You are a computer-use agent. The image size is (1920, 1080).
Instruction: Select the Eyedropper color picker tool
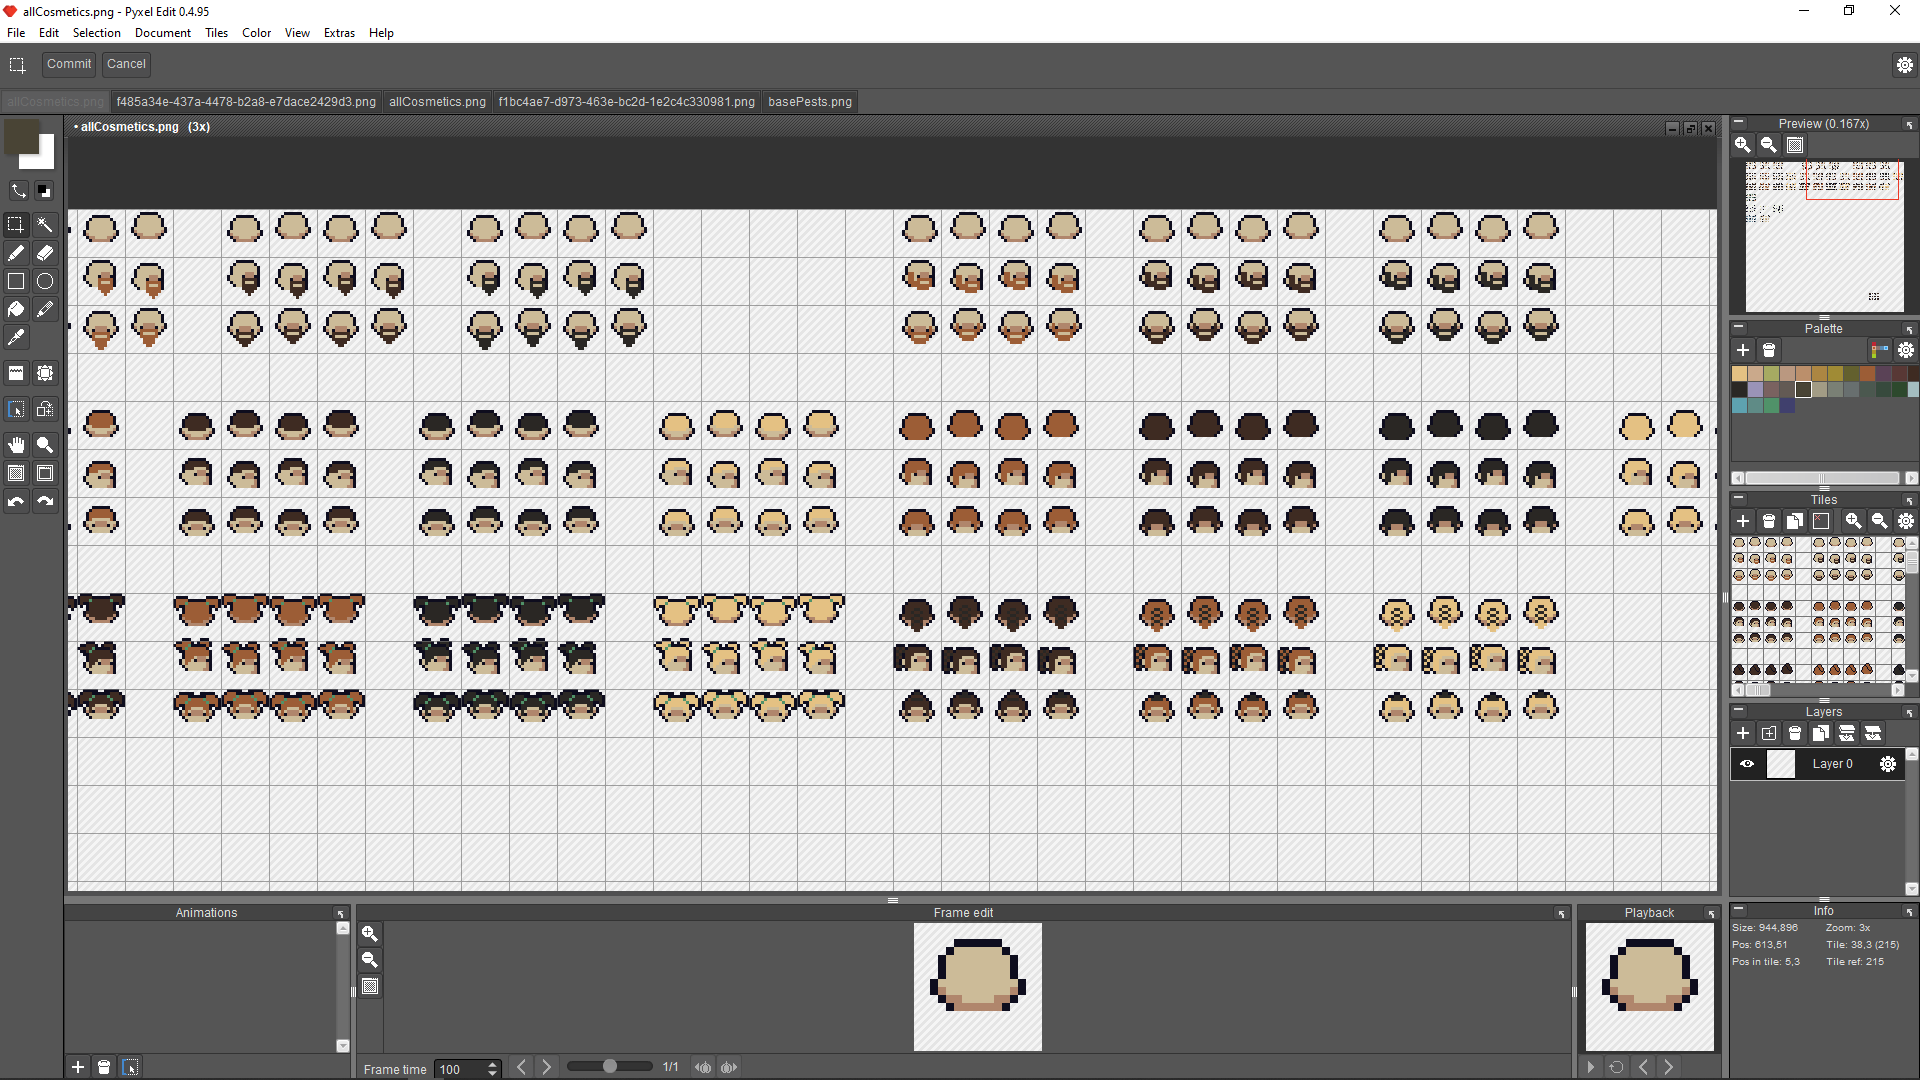[x=16, y=338]
